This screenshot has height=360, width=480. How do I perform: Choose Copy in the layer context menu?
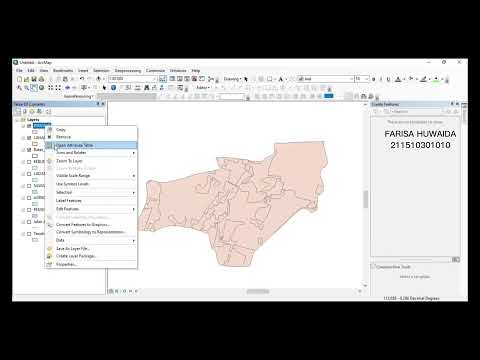tap(91, 129)
